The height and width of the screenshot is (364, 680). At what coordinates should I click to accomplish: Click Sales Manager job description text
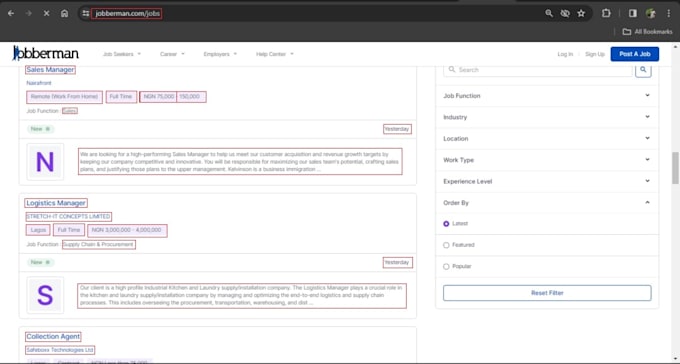coord(240,162)
